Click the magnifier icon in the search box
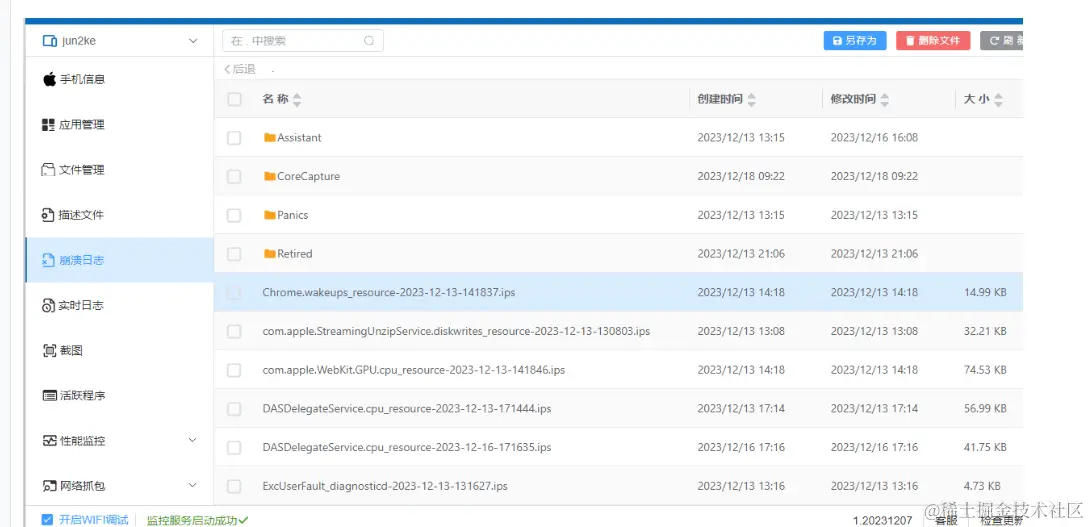Screen dimensions: 1090x527 click(369, 40)
